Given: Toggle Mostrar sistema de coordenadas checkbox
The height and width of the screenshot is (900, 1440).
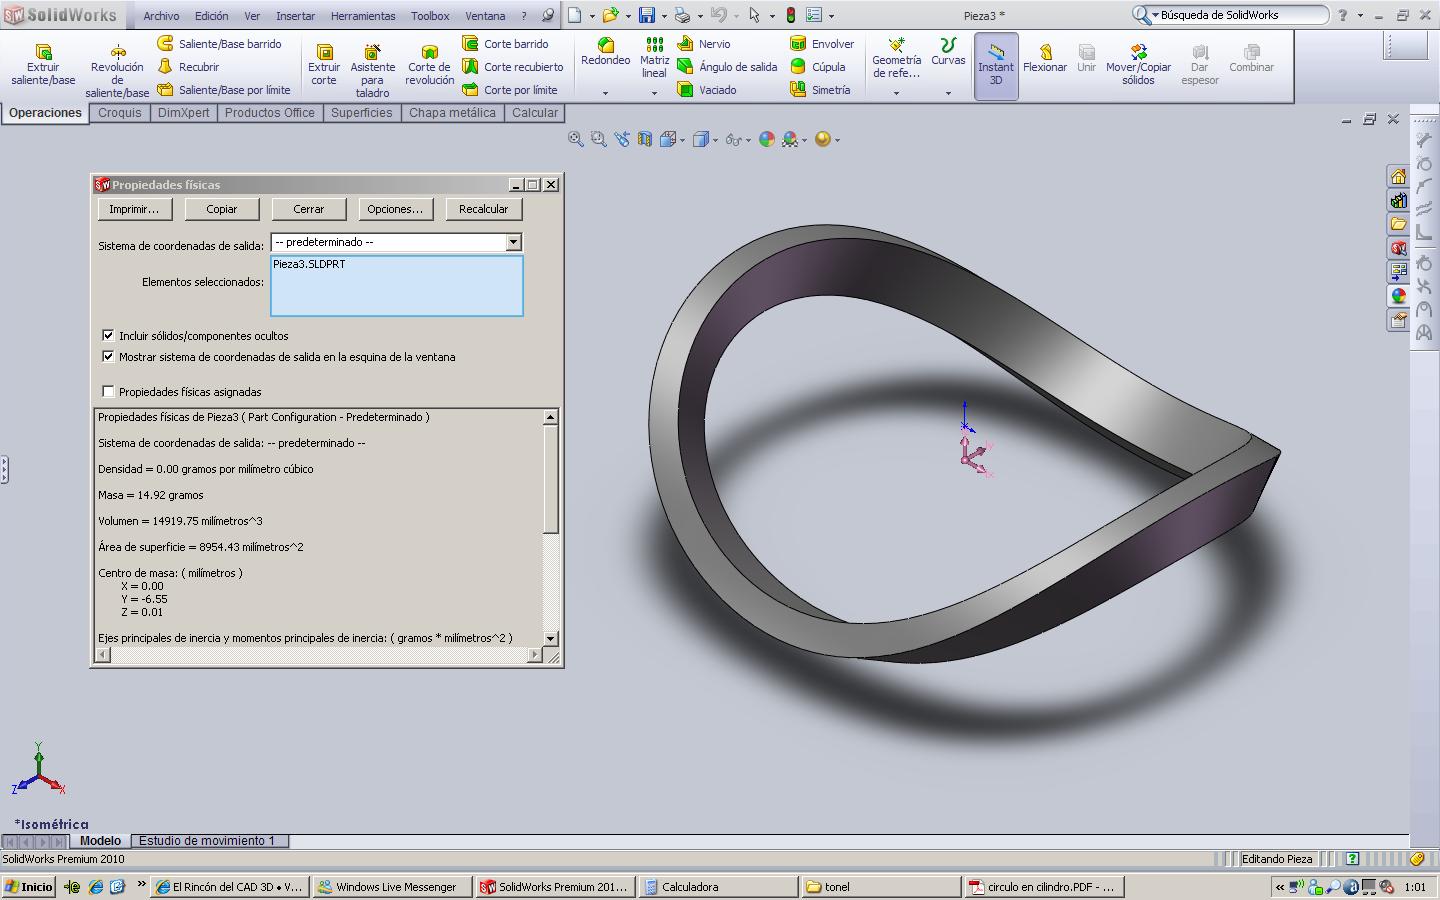Looking at the screenshot, I should click(x=108, y=356).
